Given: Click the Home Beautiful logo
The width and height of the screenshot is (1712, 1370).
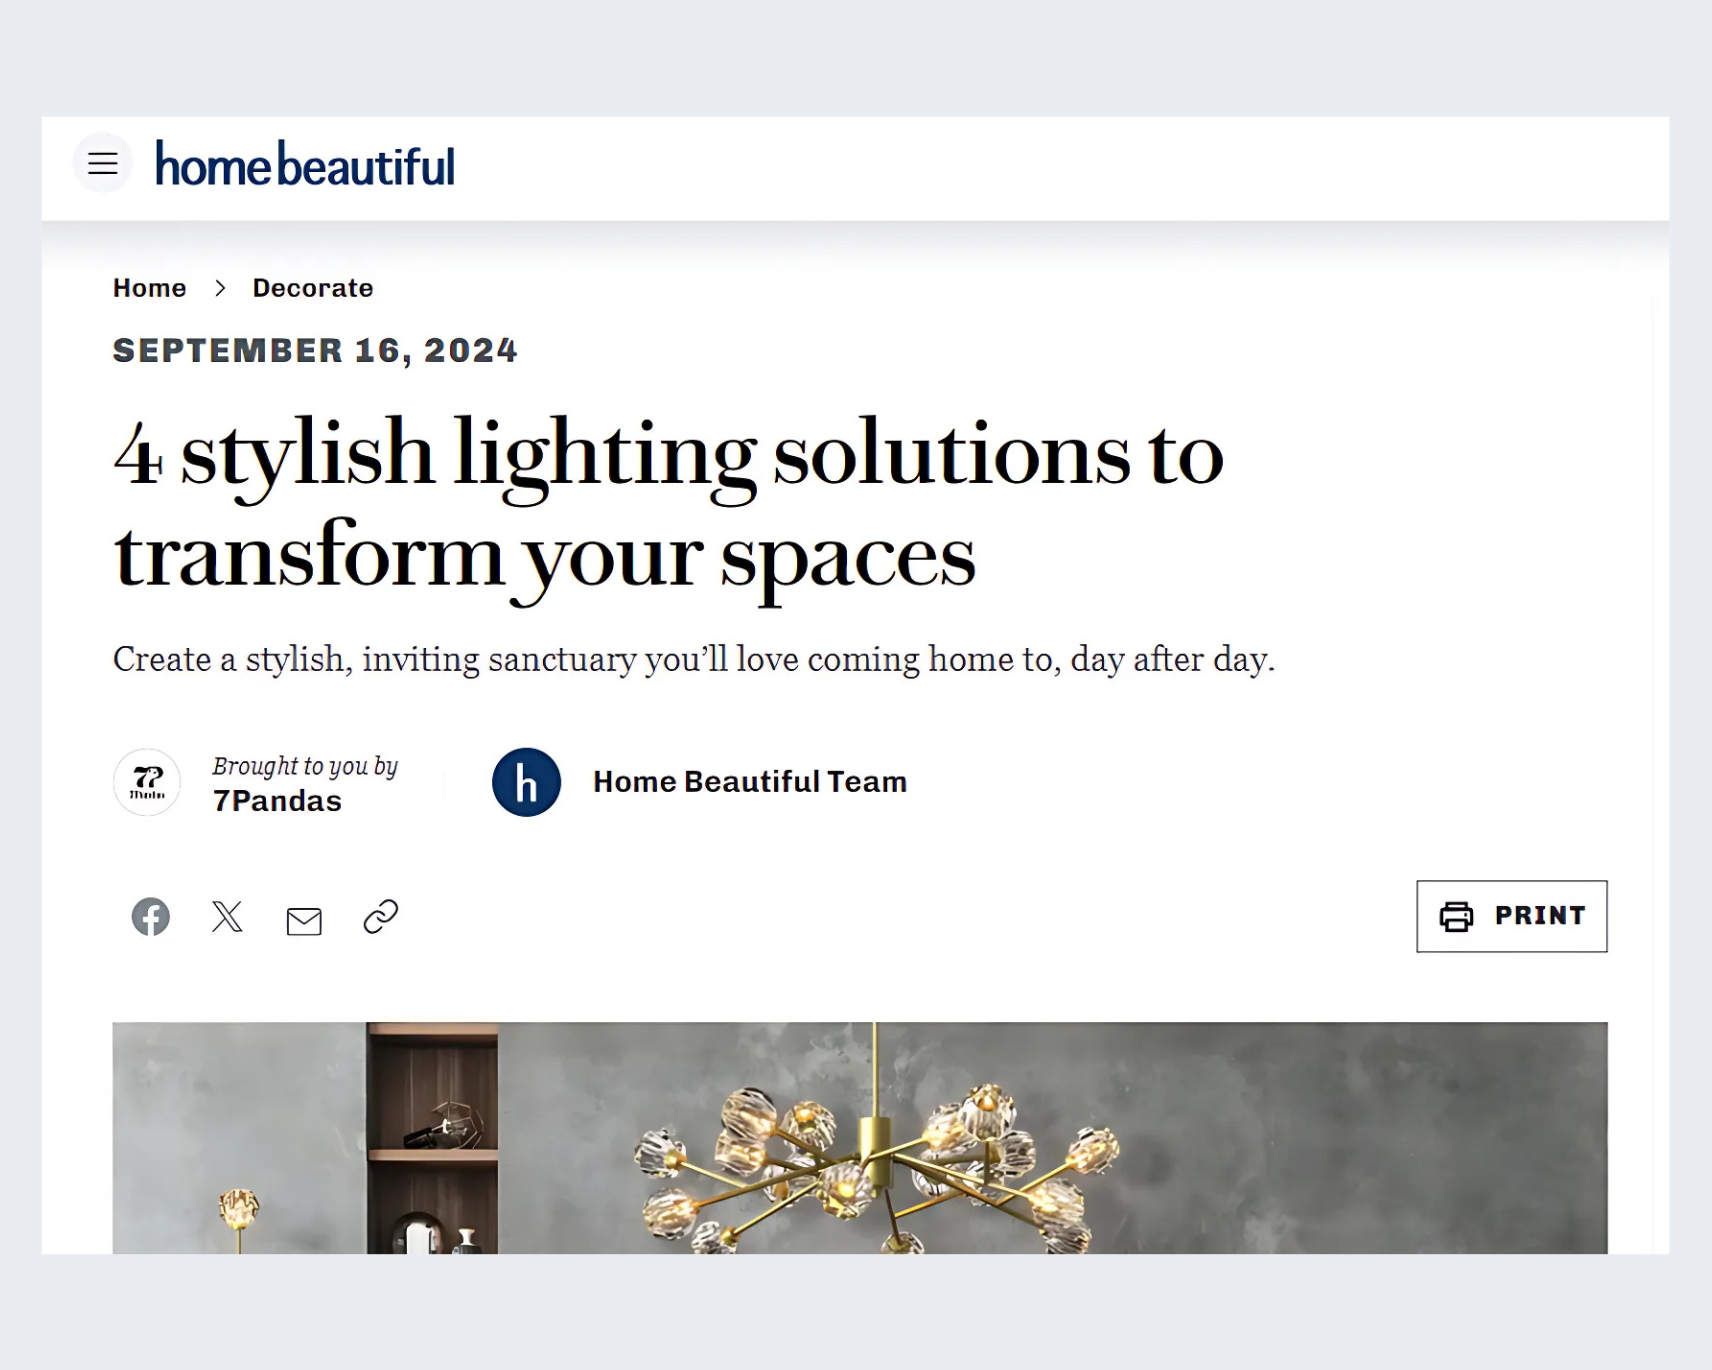Looking at the screenshot, I should point(305,165).
